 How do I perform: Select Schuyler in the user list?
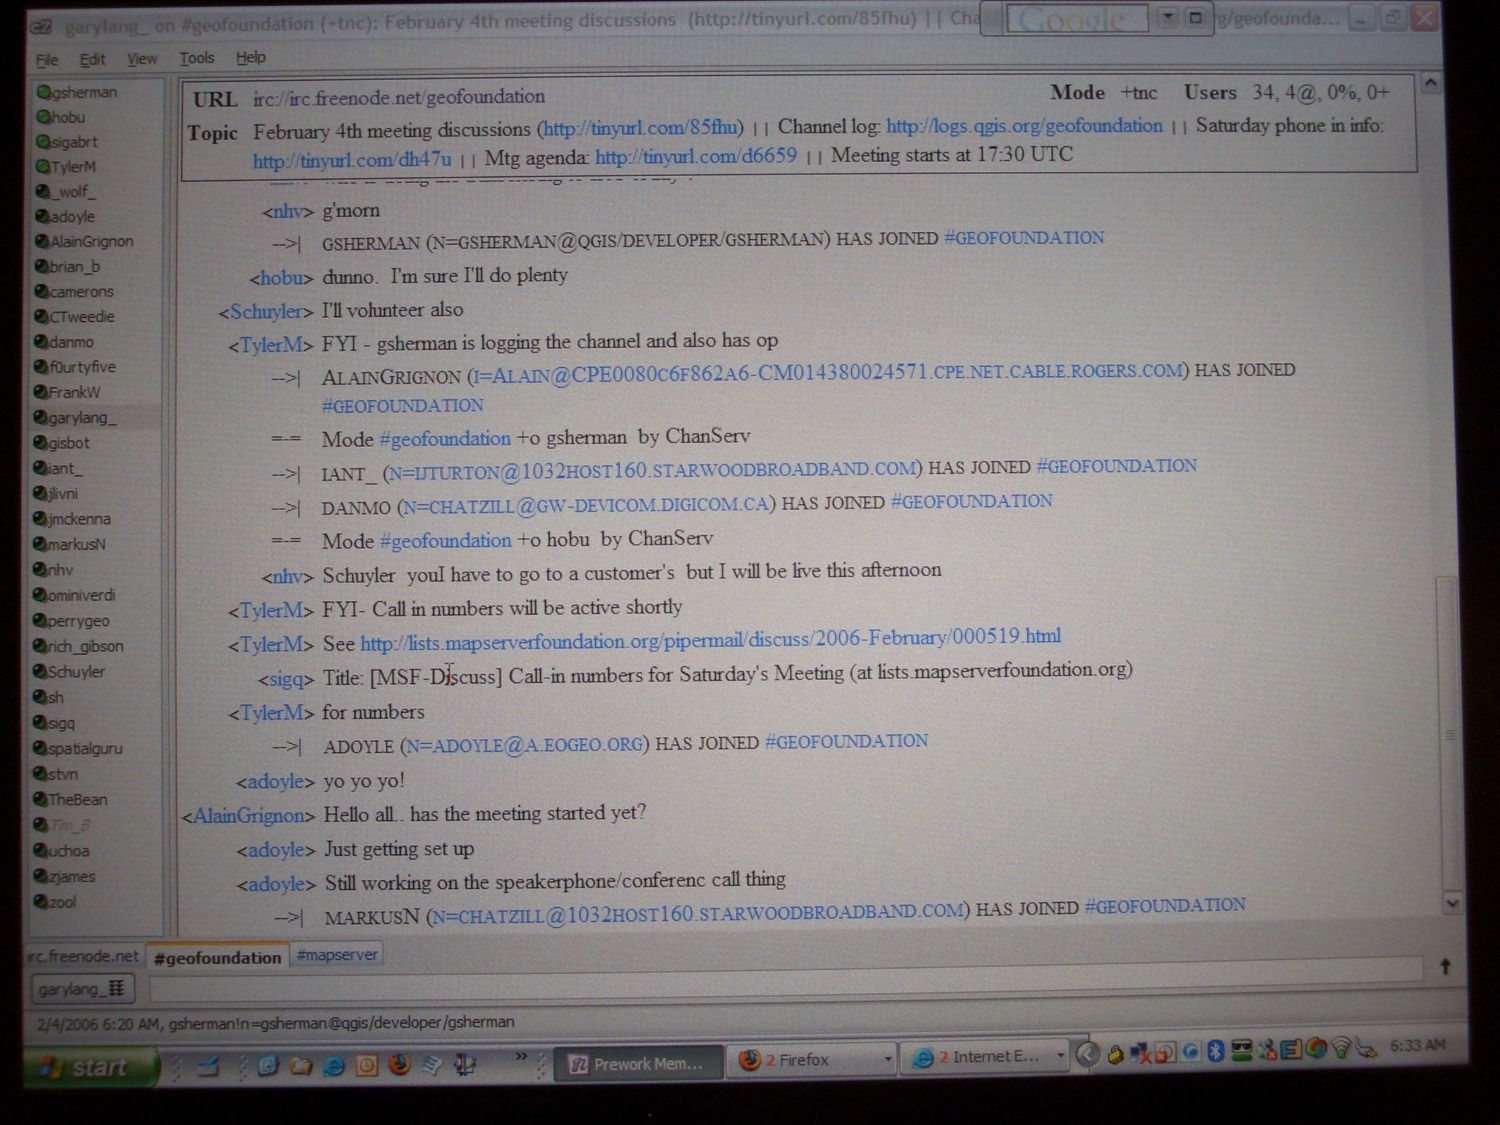pos(76,672)
